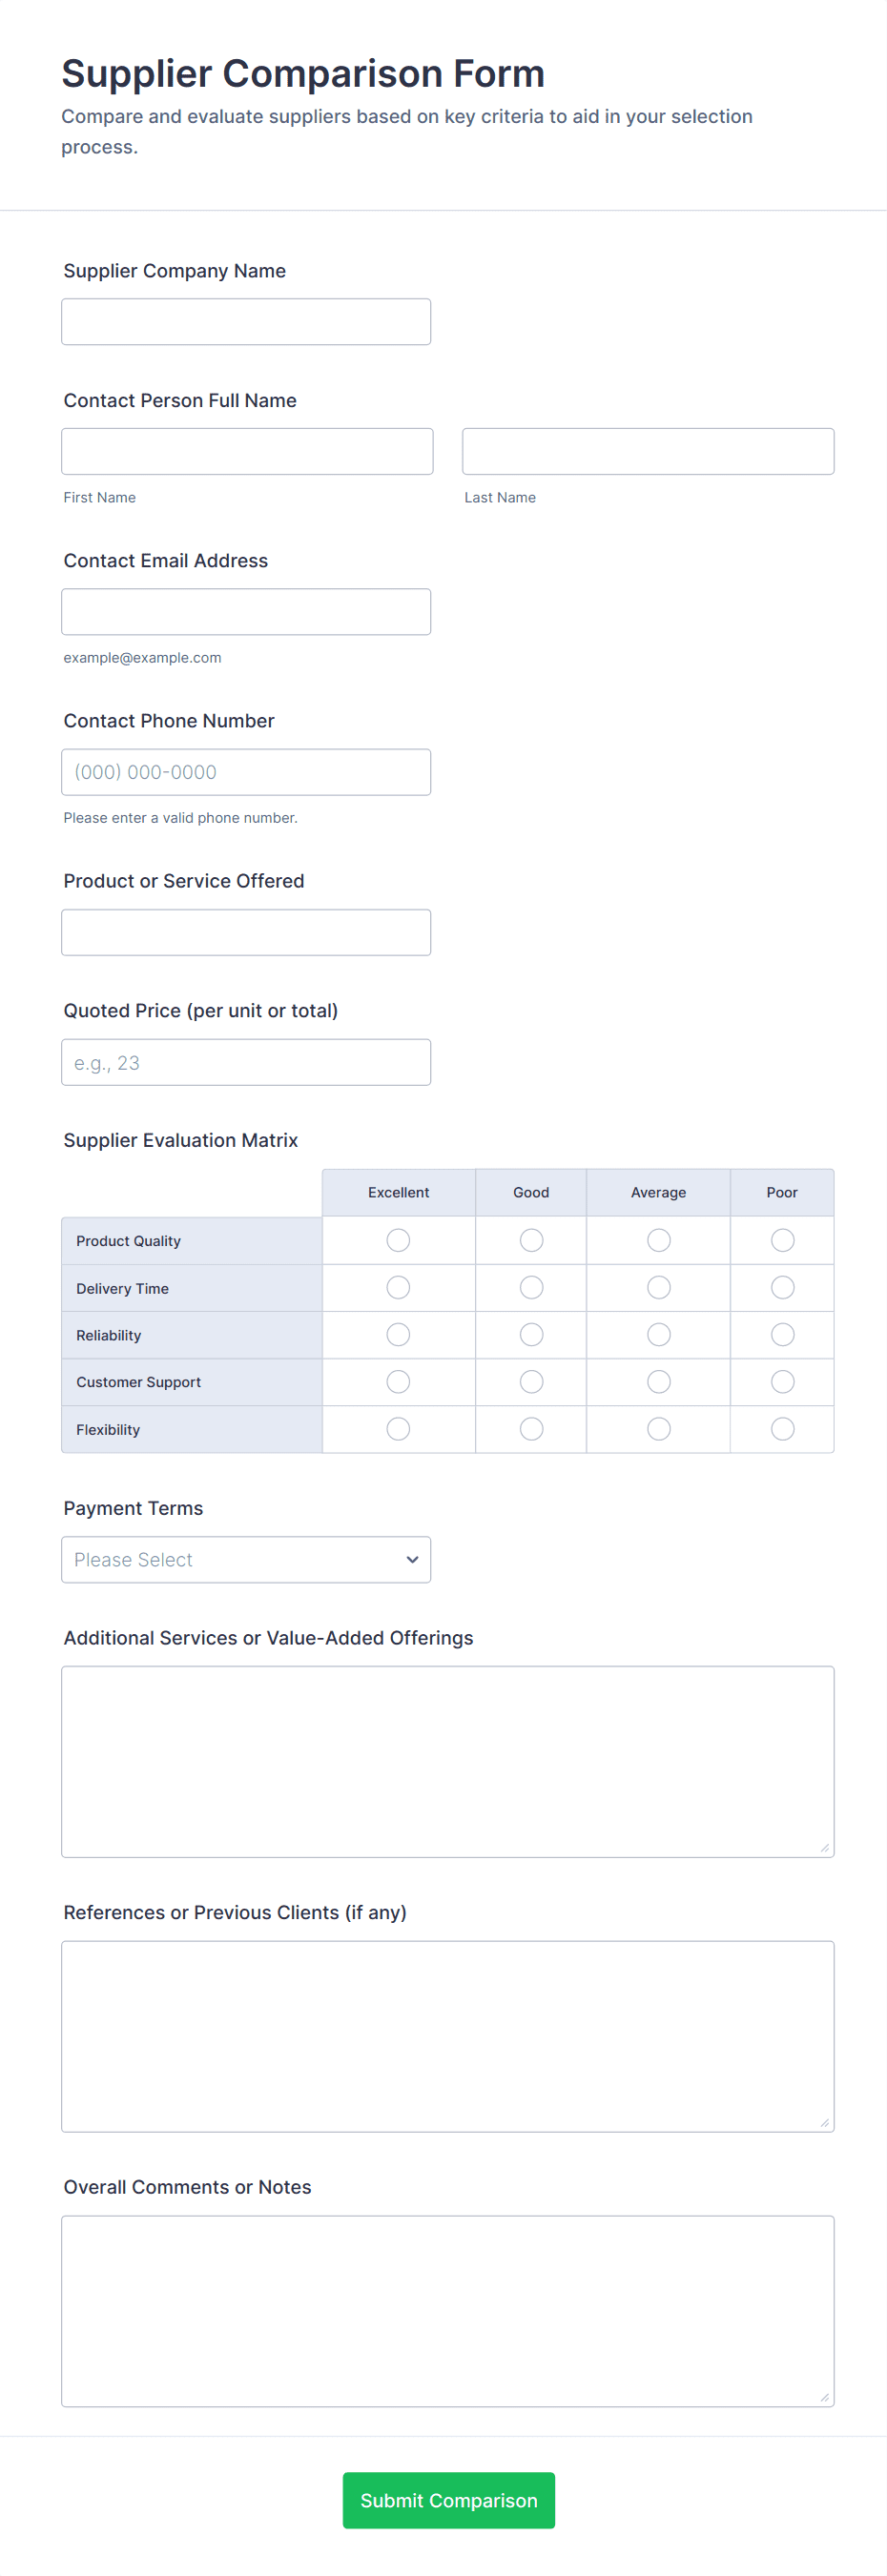Viewport: 887px width, 2576px height.
Task: Focus the First Name input box
Action: click(247, 452)
